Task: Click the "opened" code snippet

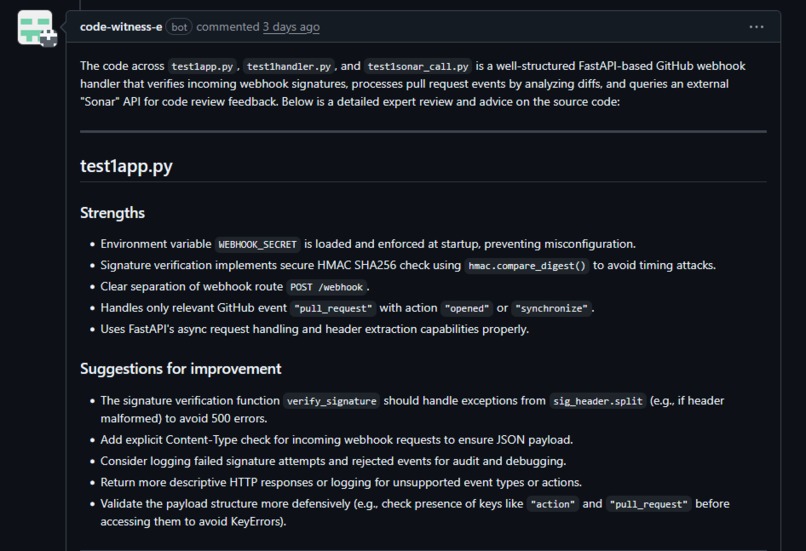Action: click(x=467, y=308)
